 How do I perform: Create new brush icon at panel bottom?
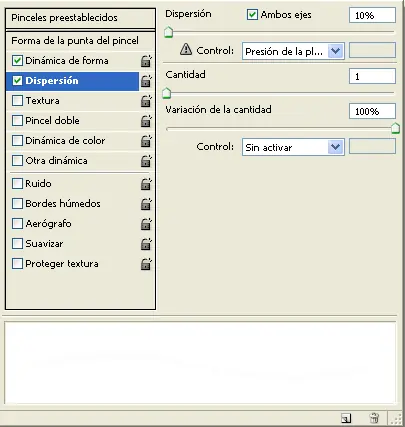pos(346,418)
